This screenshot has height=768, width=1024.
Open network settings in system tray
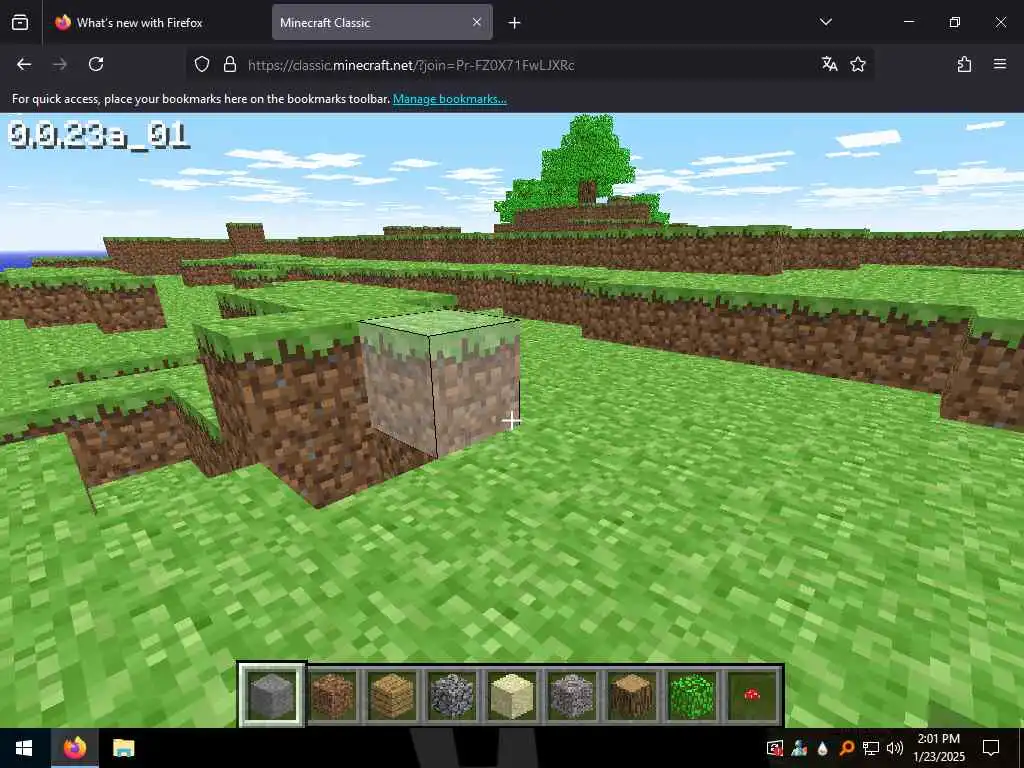tap(871, 748)
